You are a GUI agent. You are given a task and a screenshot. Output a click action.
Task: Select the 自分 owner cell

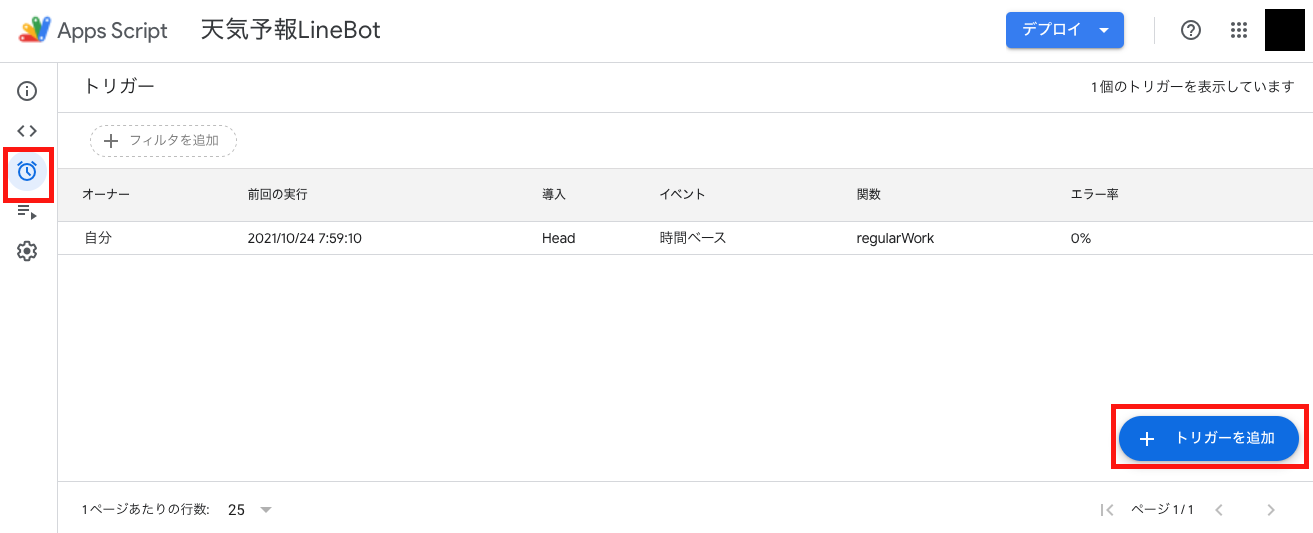click(97, 238)
